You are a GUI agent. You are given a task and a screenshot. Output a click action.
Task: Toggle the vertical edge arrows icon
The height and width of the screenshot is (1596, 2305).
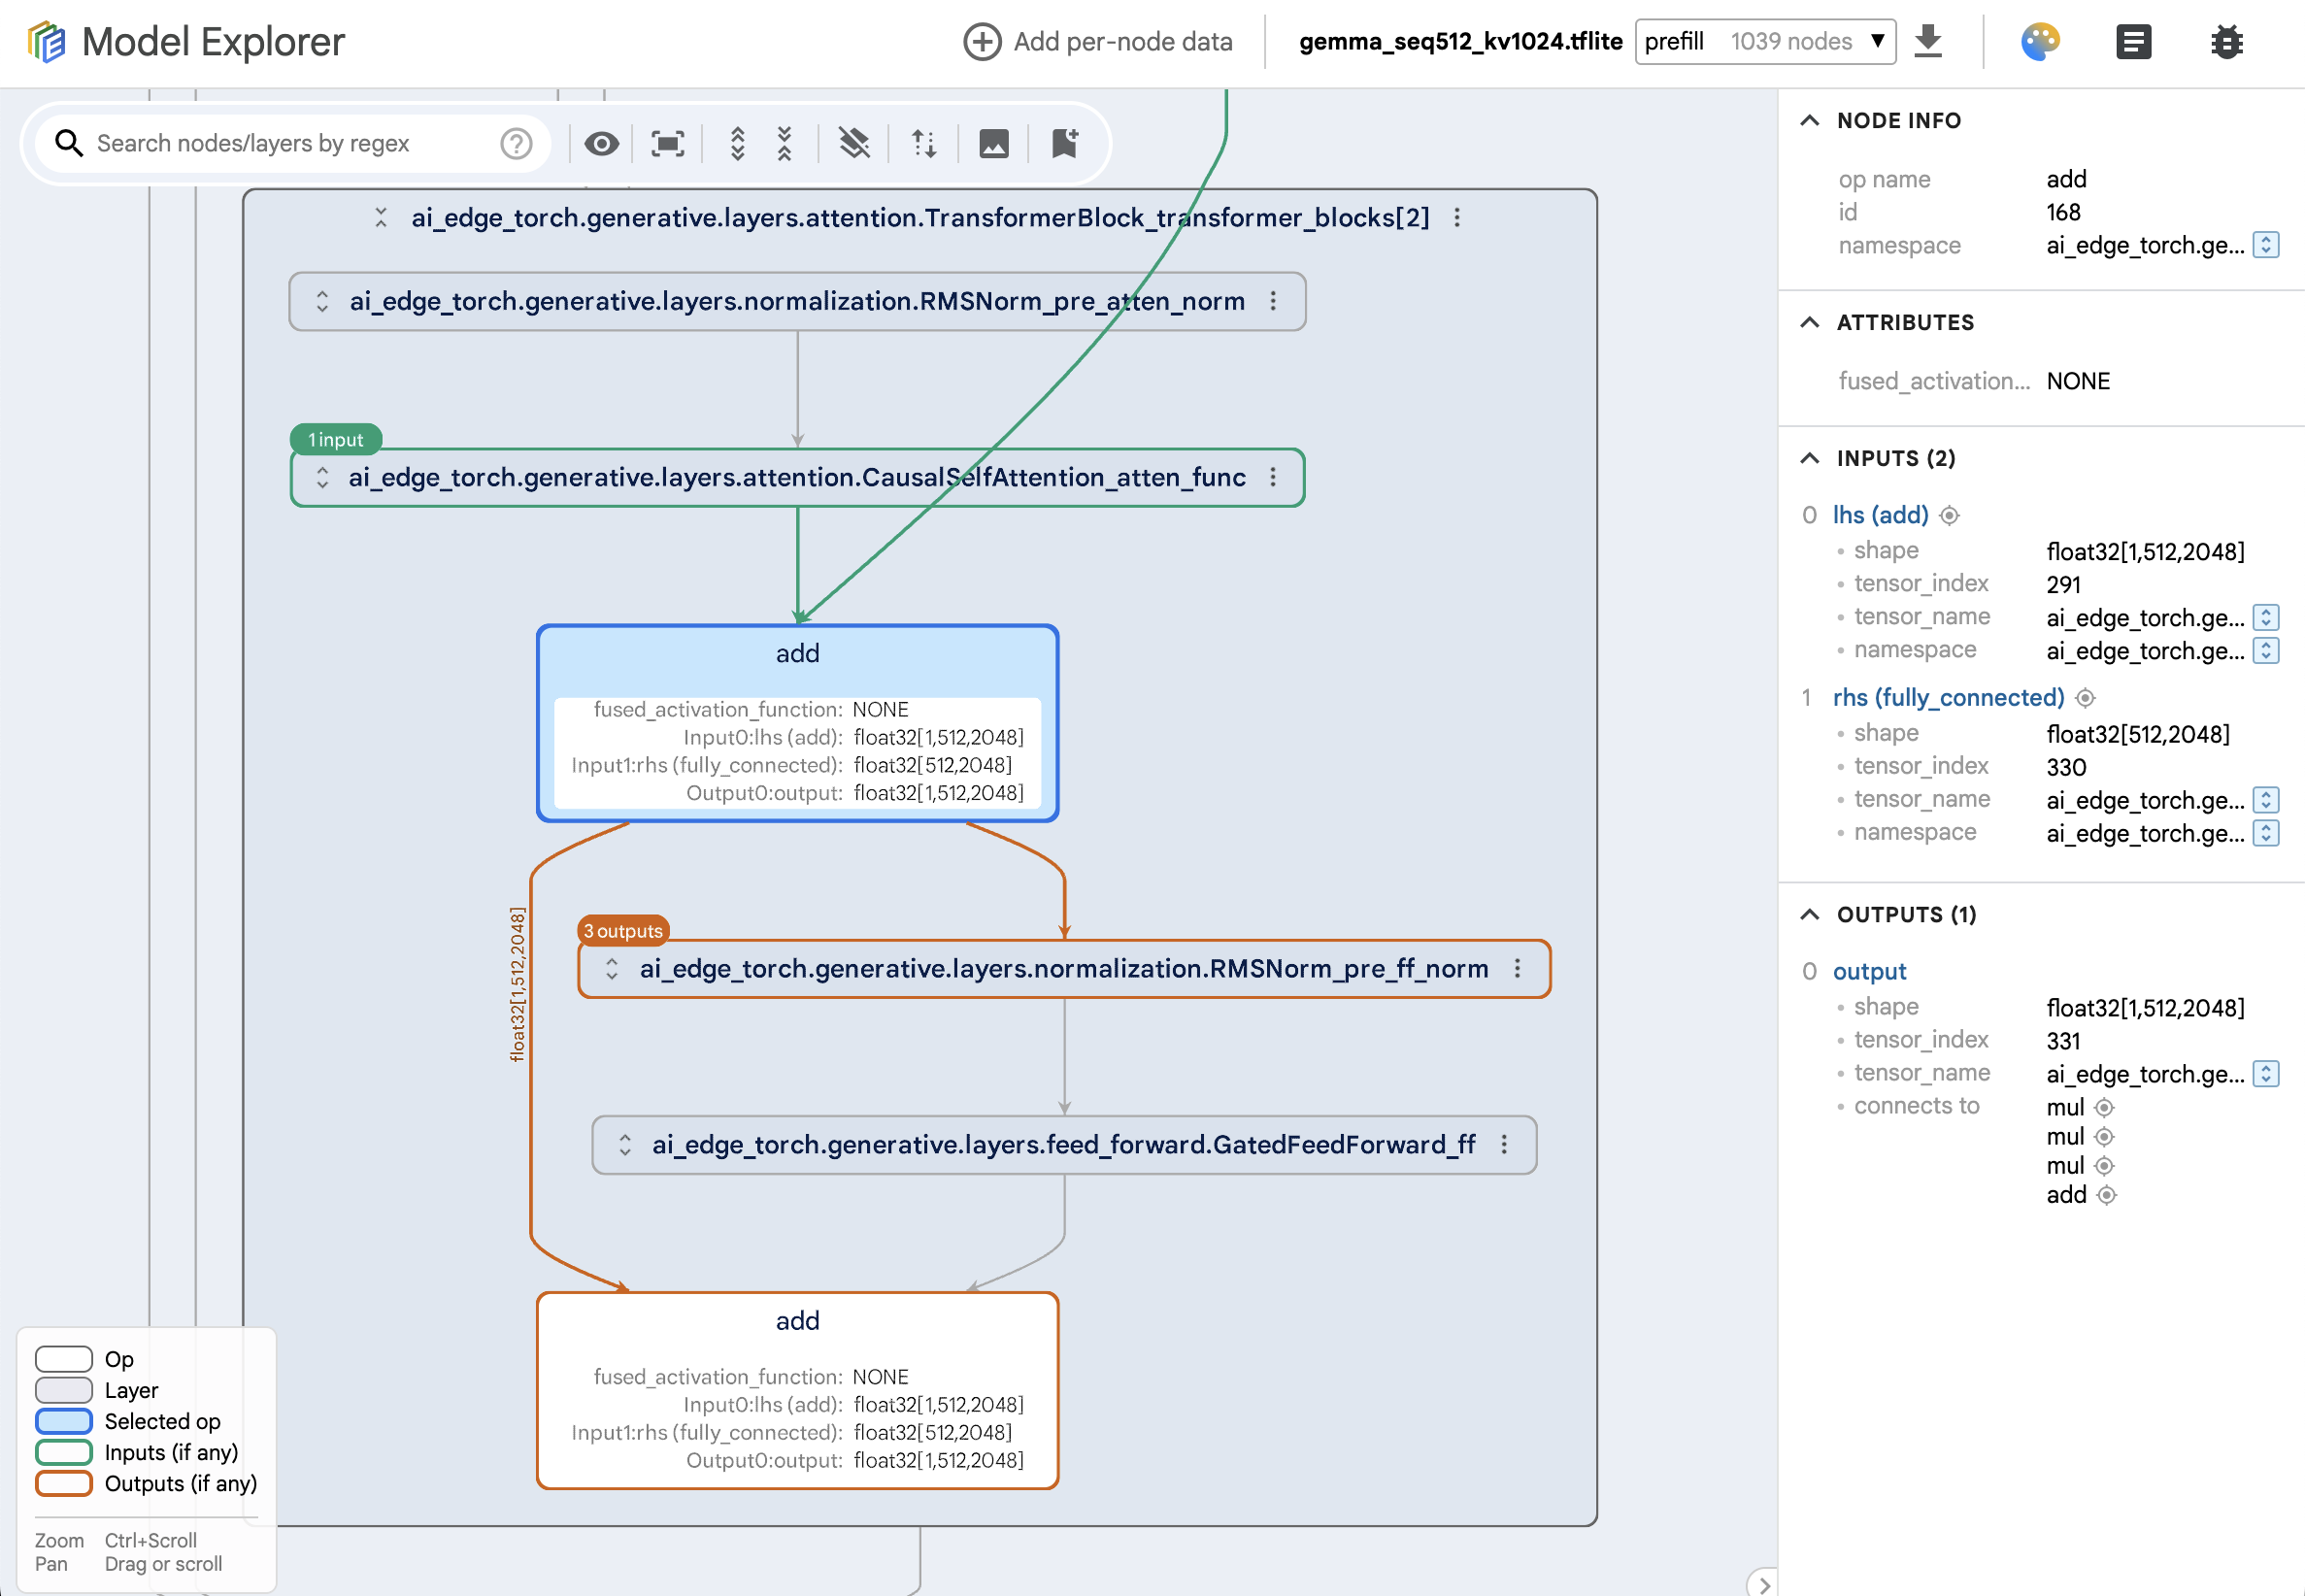click(922, 143)
